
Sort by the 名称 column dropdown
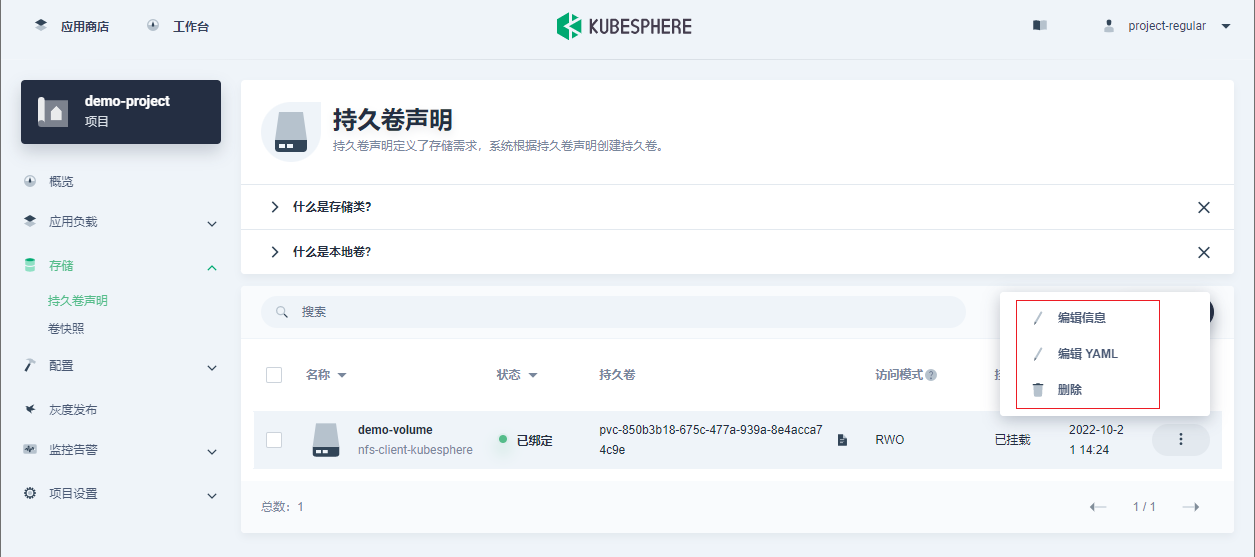326,375
